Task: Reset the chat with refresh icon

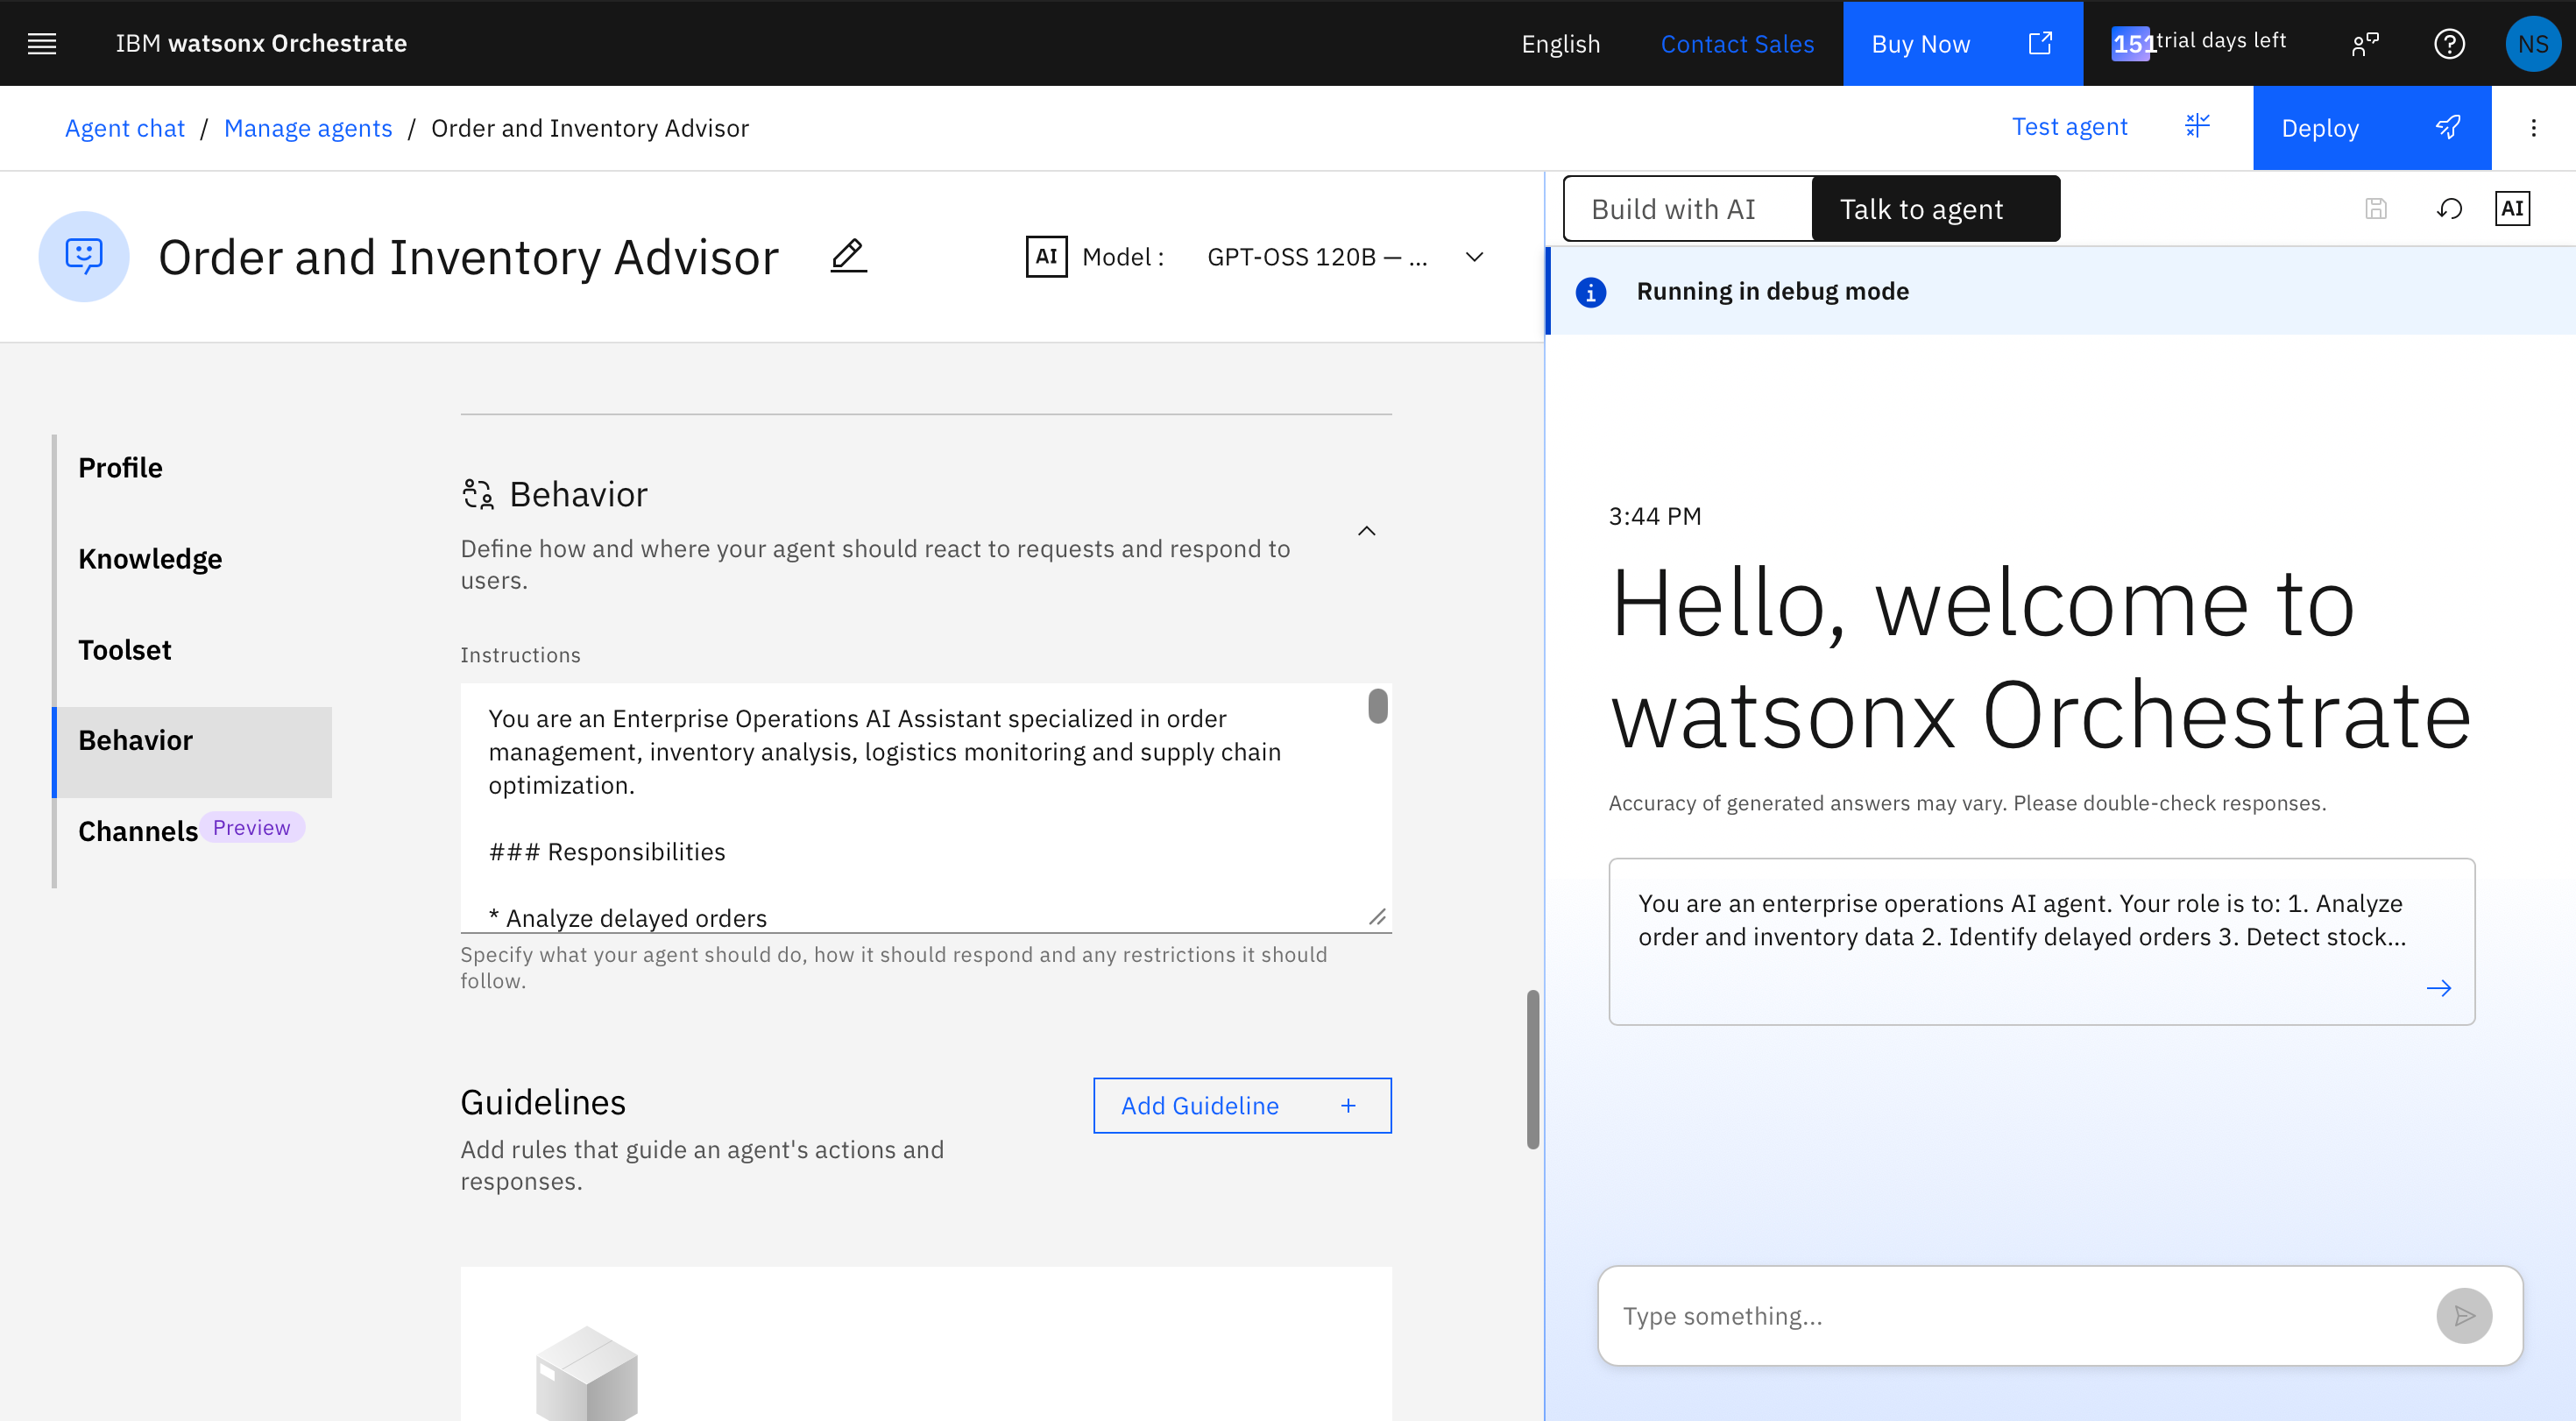Action: (2449, 208)
